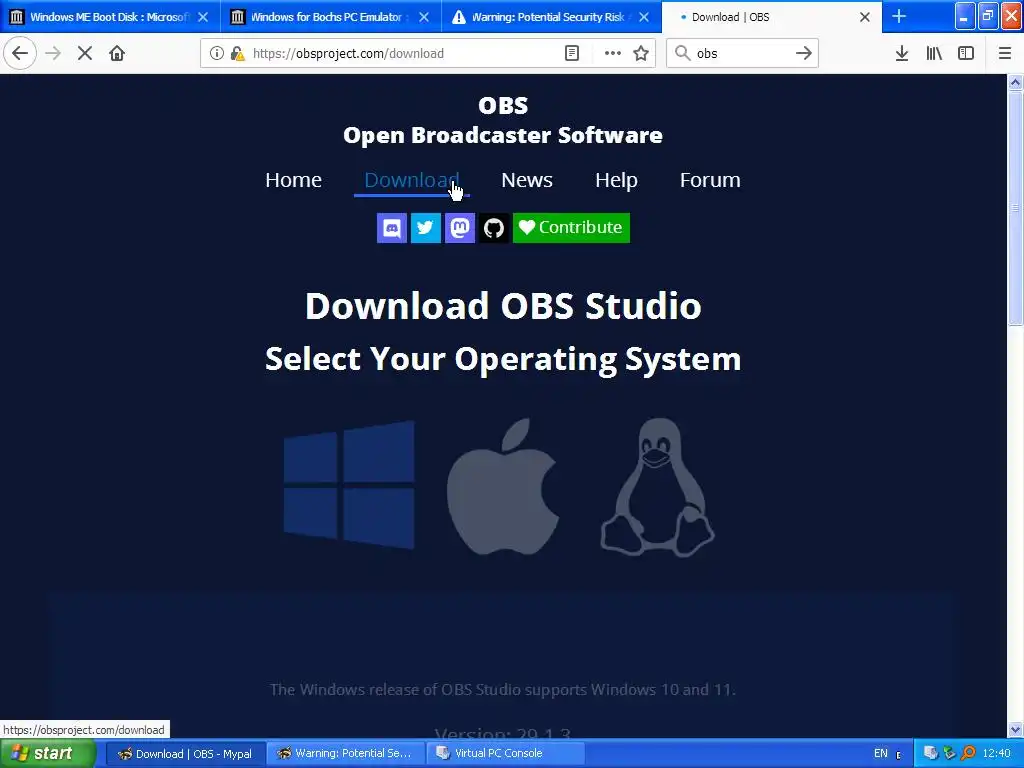Open OBS GitHub icon link
1024x768 pixels.
pyautogui.click(x=494, y=228)
